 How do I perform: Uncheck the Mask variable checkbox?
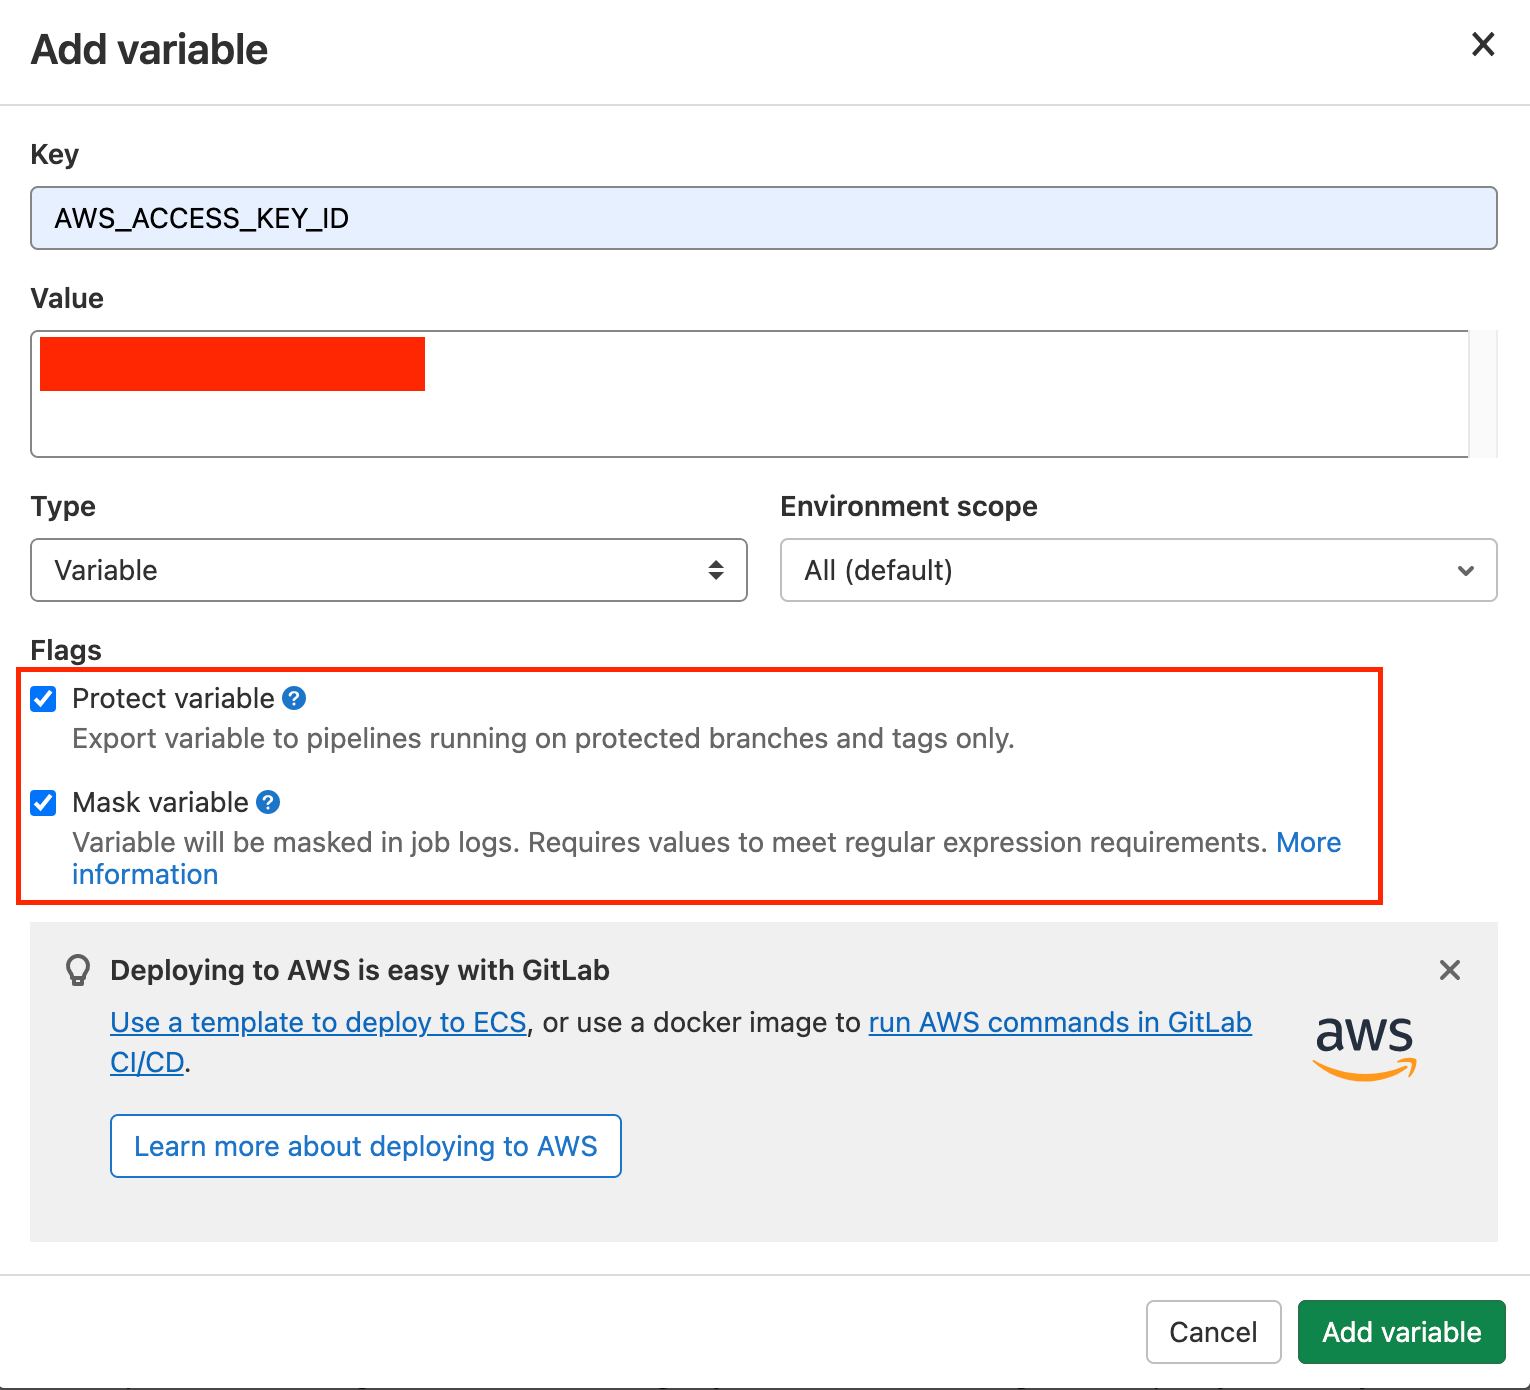(x=43, y=803)
